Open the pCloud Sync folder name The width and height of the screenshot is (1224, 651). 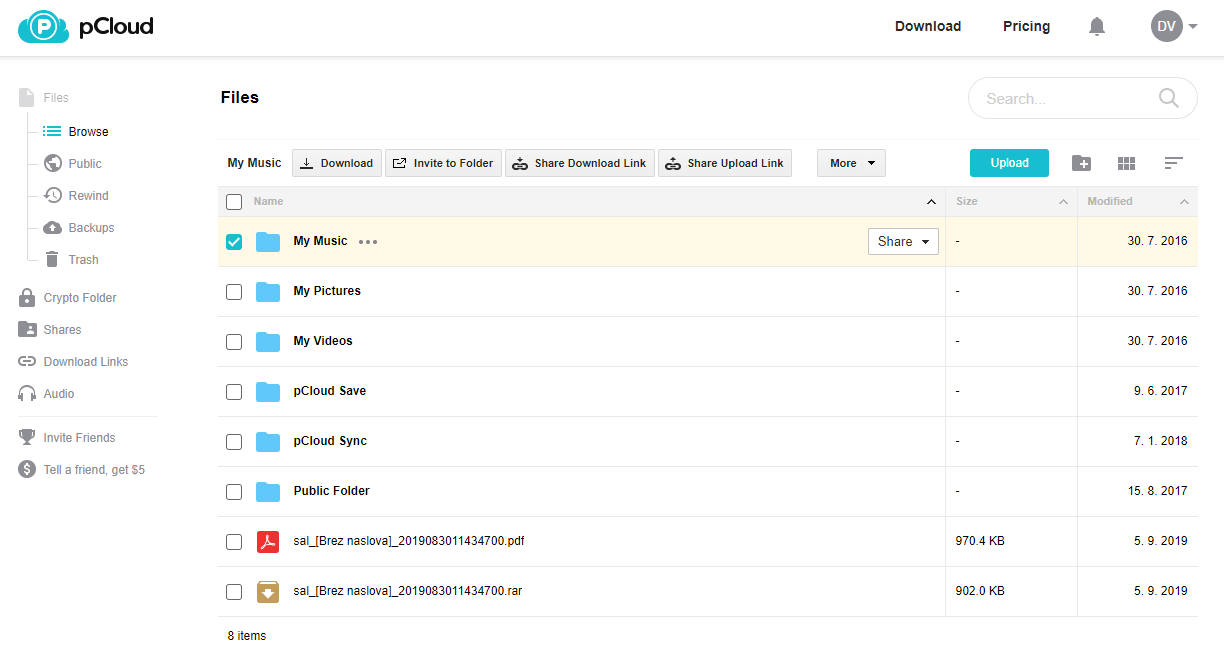(x=330, y=441)
